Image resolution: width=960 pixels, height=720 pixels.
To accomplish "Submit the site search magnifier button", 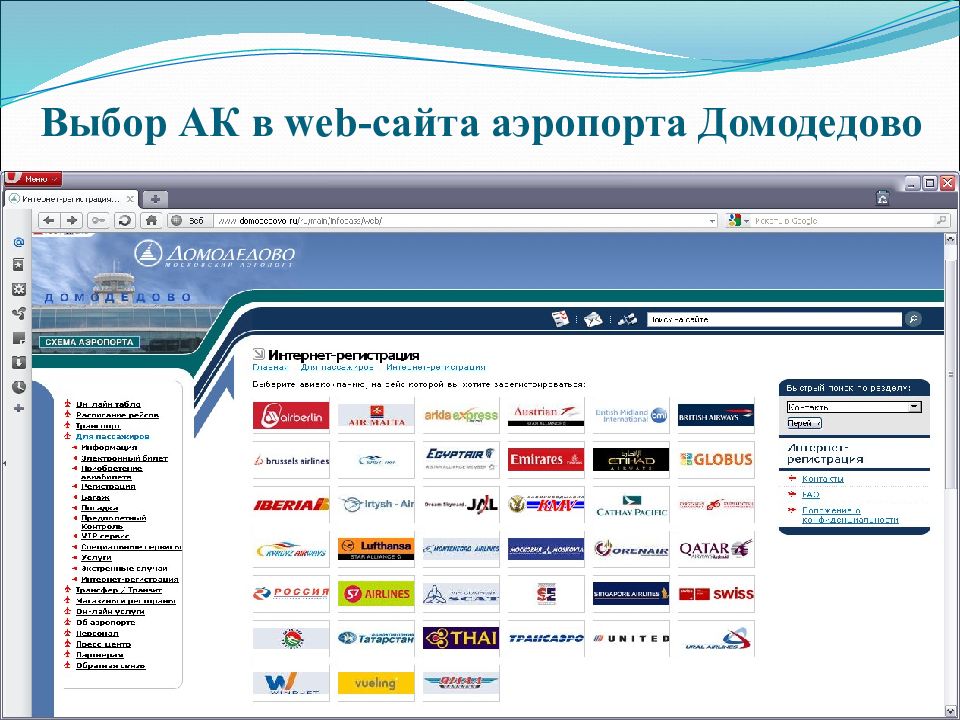I will 913,319.
